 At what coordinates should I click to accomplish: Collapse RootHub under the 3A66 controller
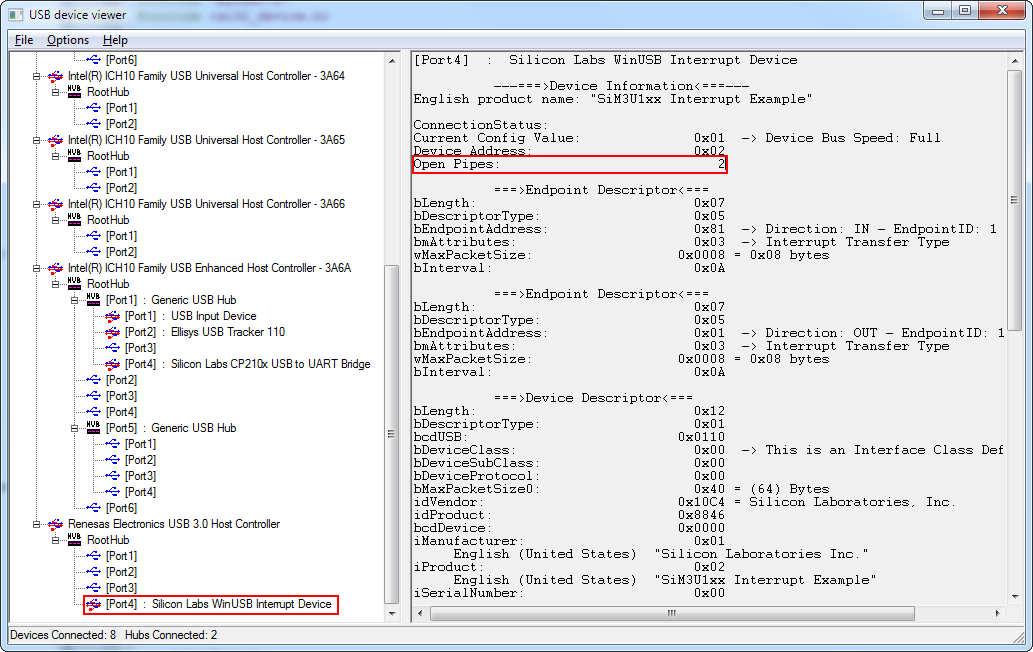(56, 220)
